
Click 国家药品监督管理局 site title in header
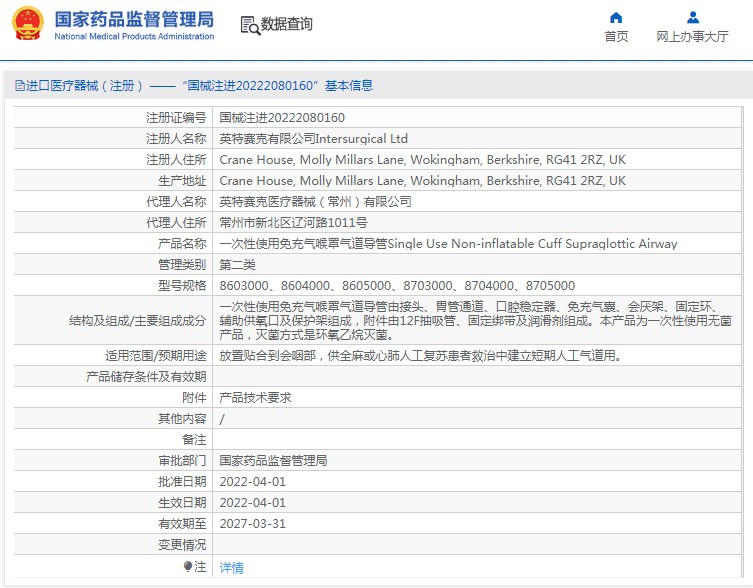[x=134, y=20]
